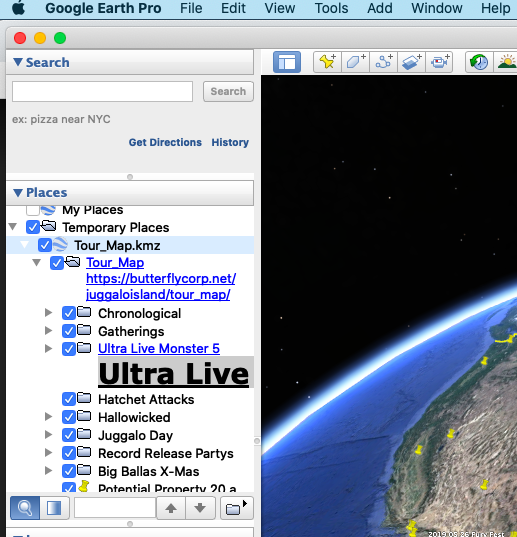Move item up with up arrow
Image resolution: width=517 pixels, height=537 pixels.
[x=171, y=508]
